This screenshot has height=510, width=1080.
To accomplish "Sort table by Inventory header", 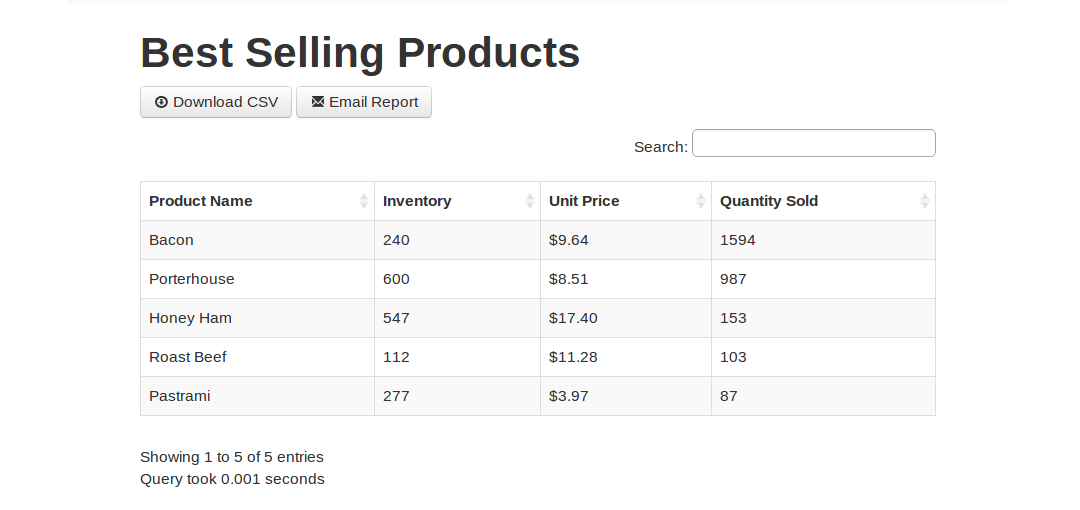I will click(417, 201).
